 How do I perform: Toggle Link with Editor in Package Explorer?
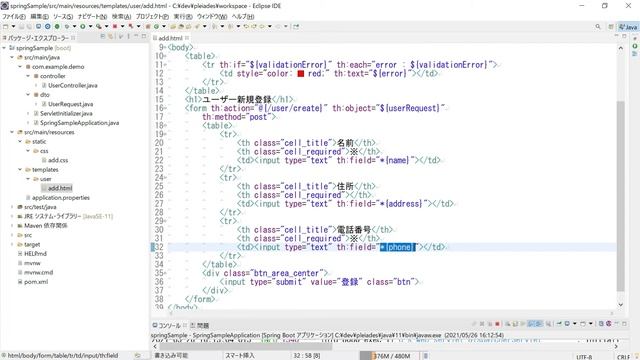(x=111, y=36)
